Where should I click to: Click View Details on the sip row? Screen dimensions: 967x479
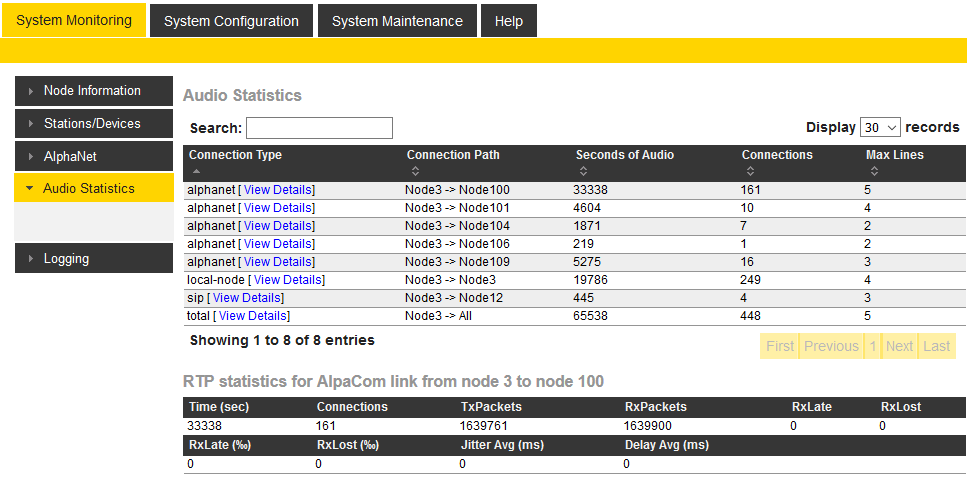[x=247, y=298]
